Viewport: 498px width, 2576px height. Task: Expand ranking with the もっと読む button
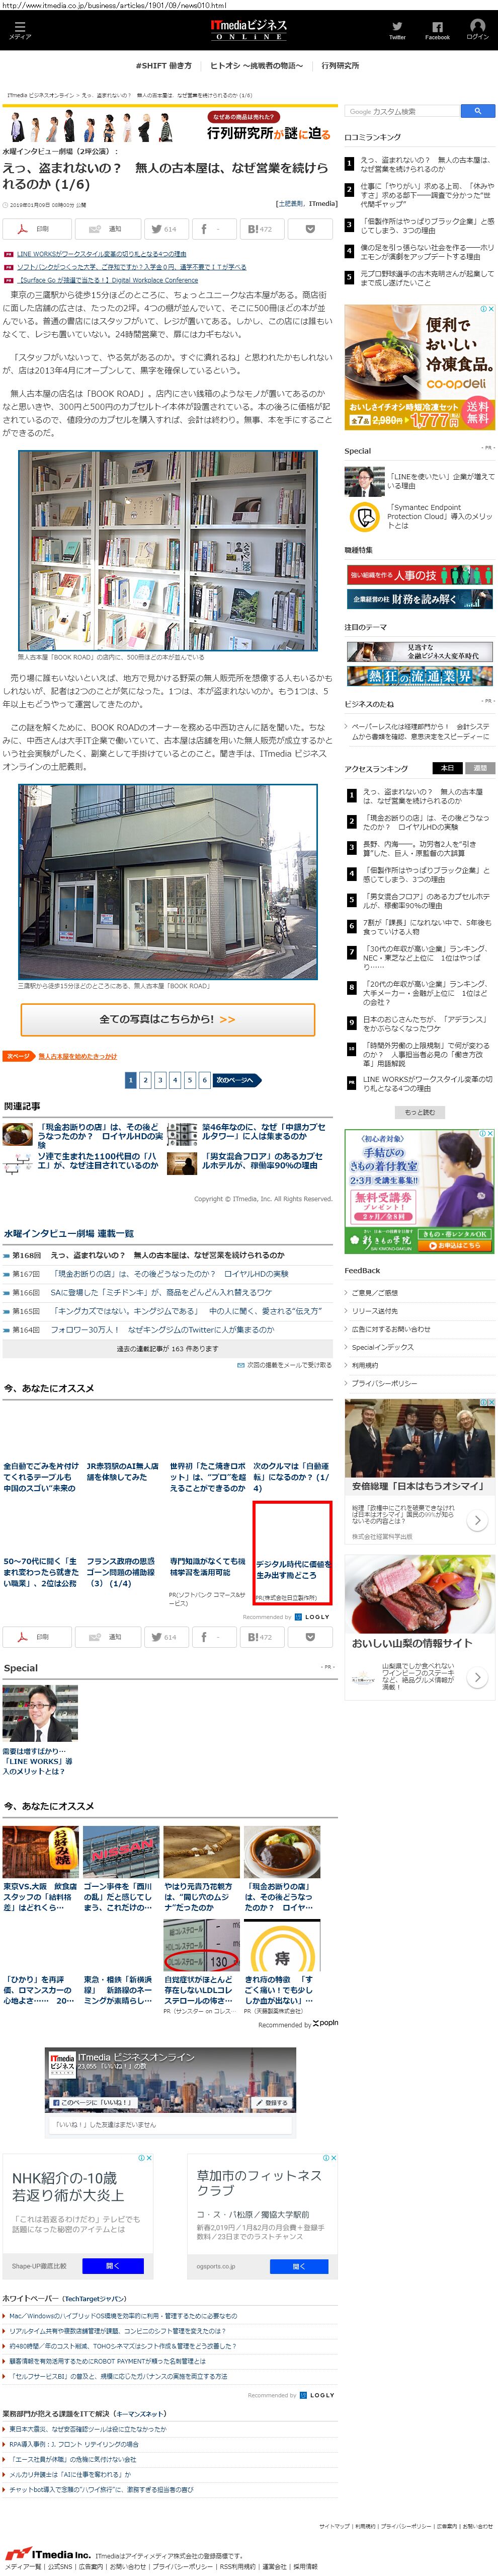point(419,1112)
